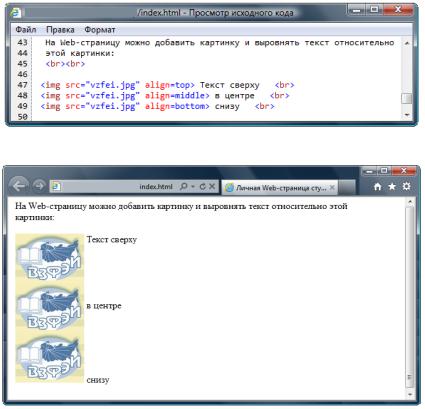
Task: Open the Файл menu in source viewer
Action: pos(26,30)
